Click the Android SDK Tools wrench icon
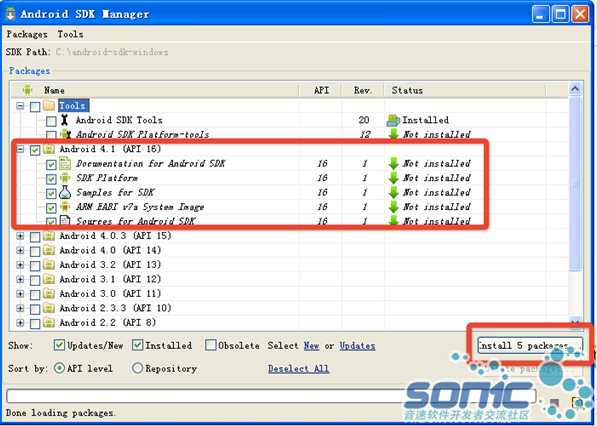The image size is (597, 426). click(x=65, y=120)
